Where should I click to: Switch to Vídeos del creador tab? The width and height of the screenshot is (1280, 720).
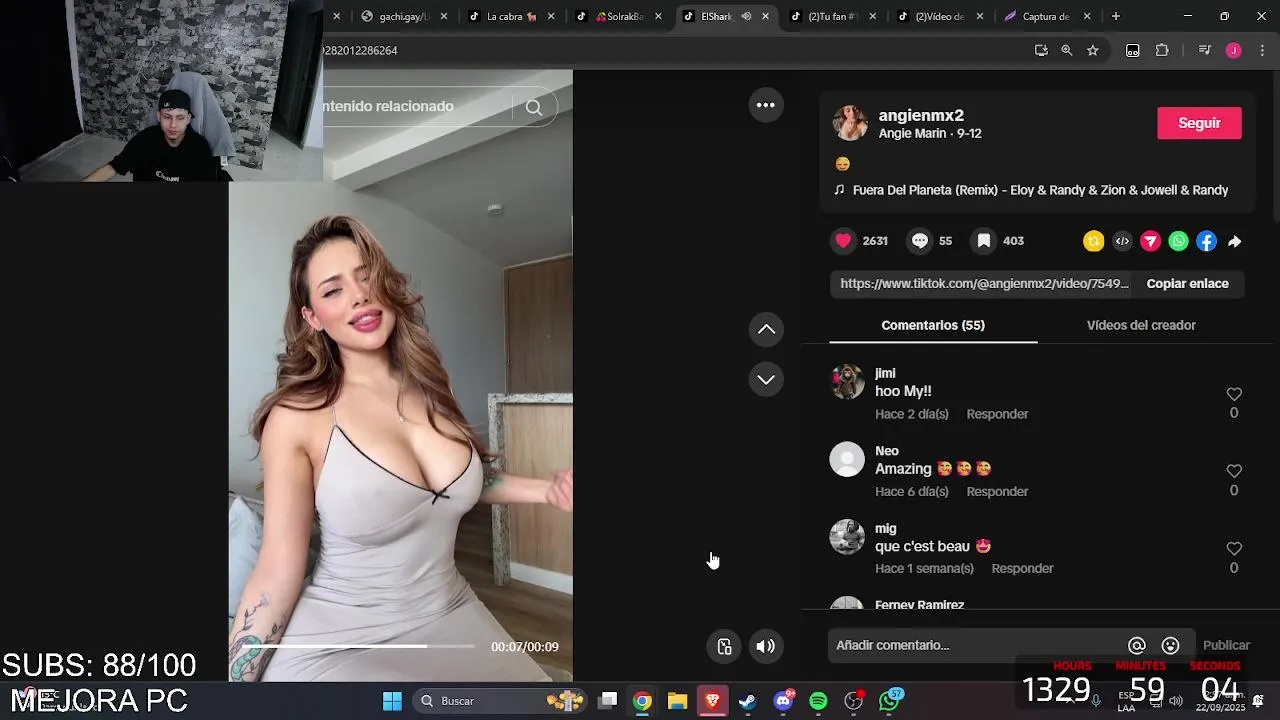pos(1141,325)
